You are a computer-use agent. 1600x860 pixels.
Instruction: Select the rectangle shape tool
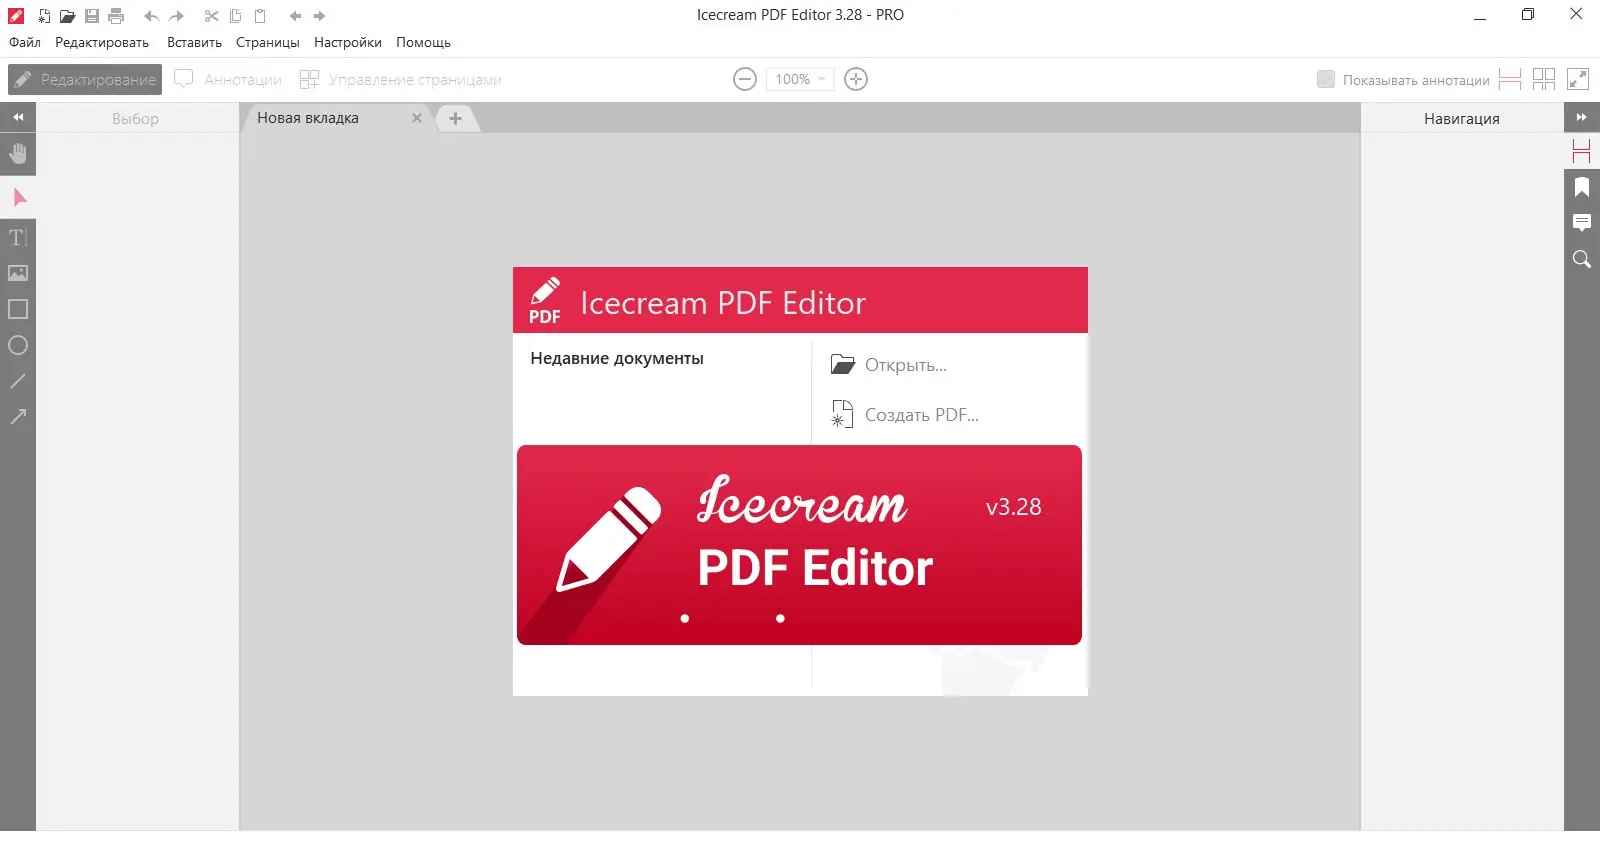pyautogui.click(x=18, y=309)
